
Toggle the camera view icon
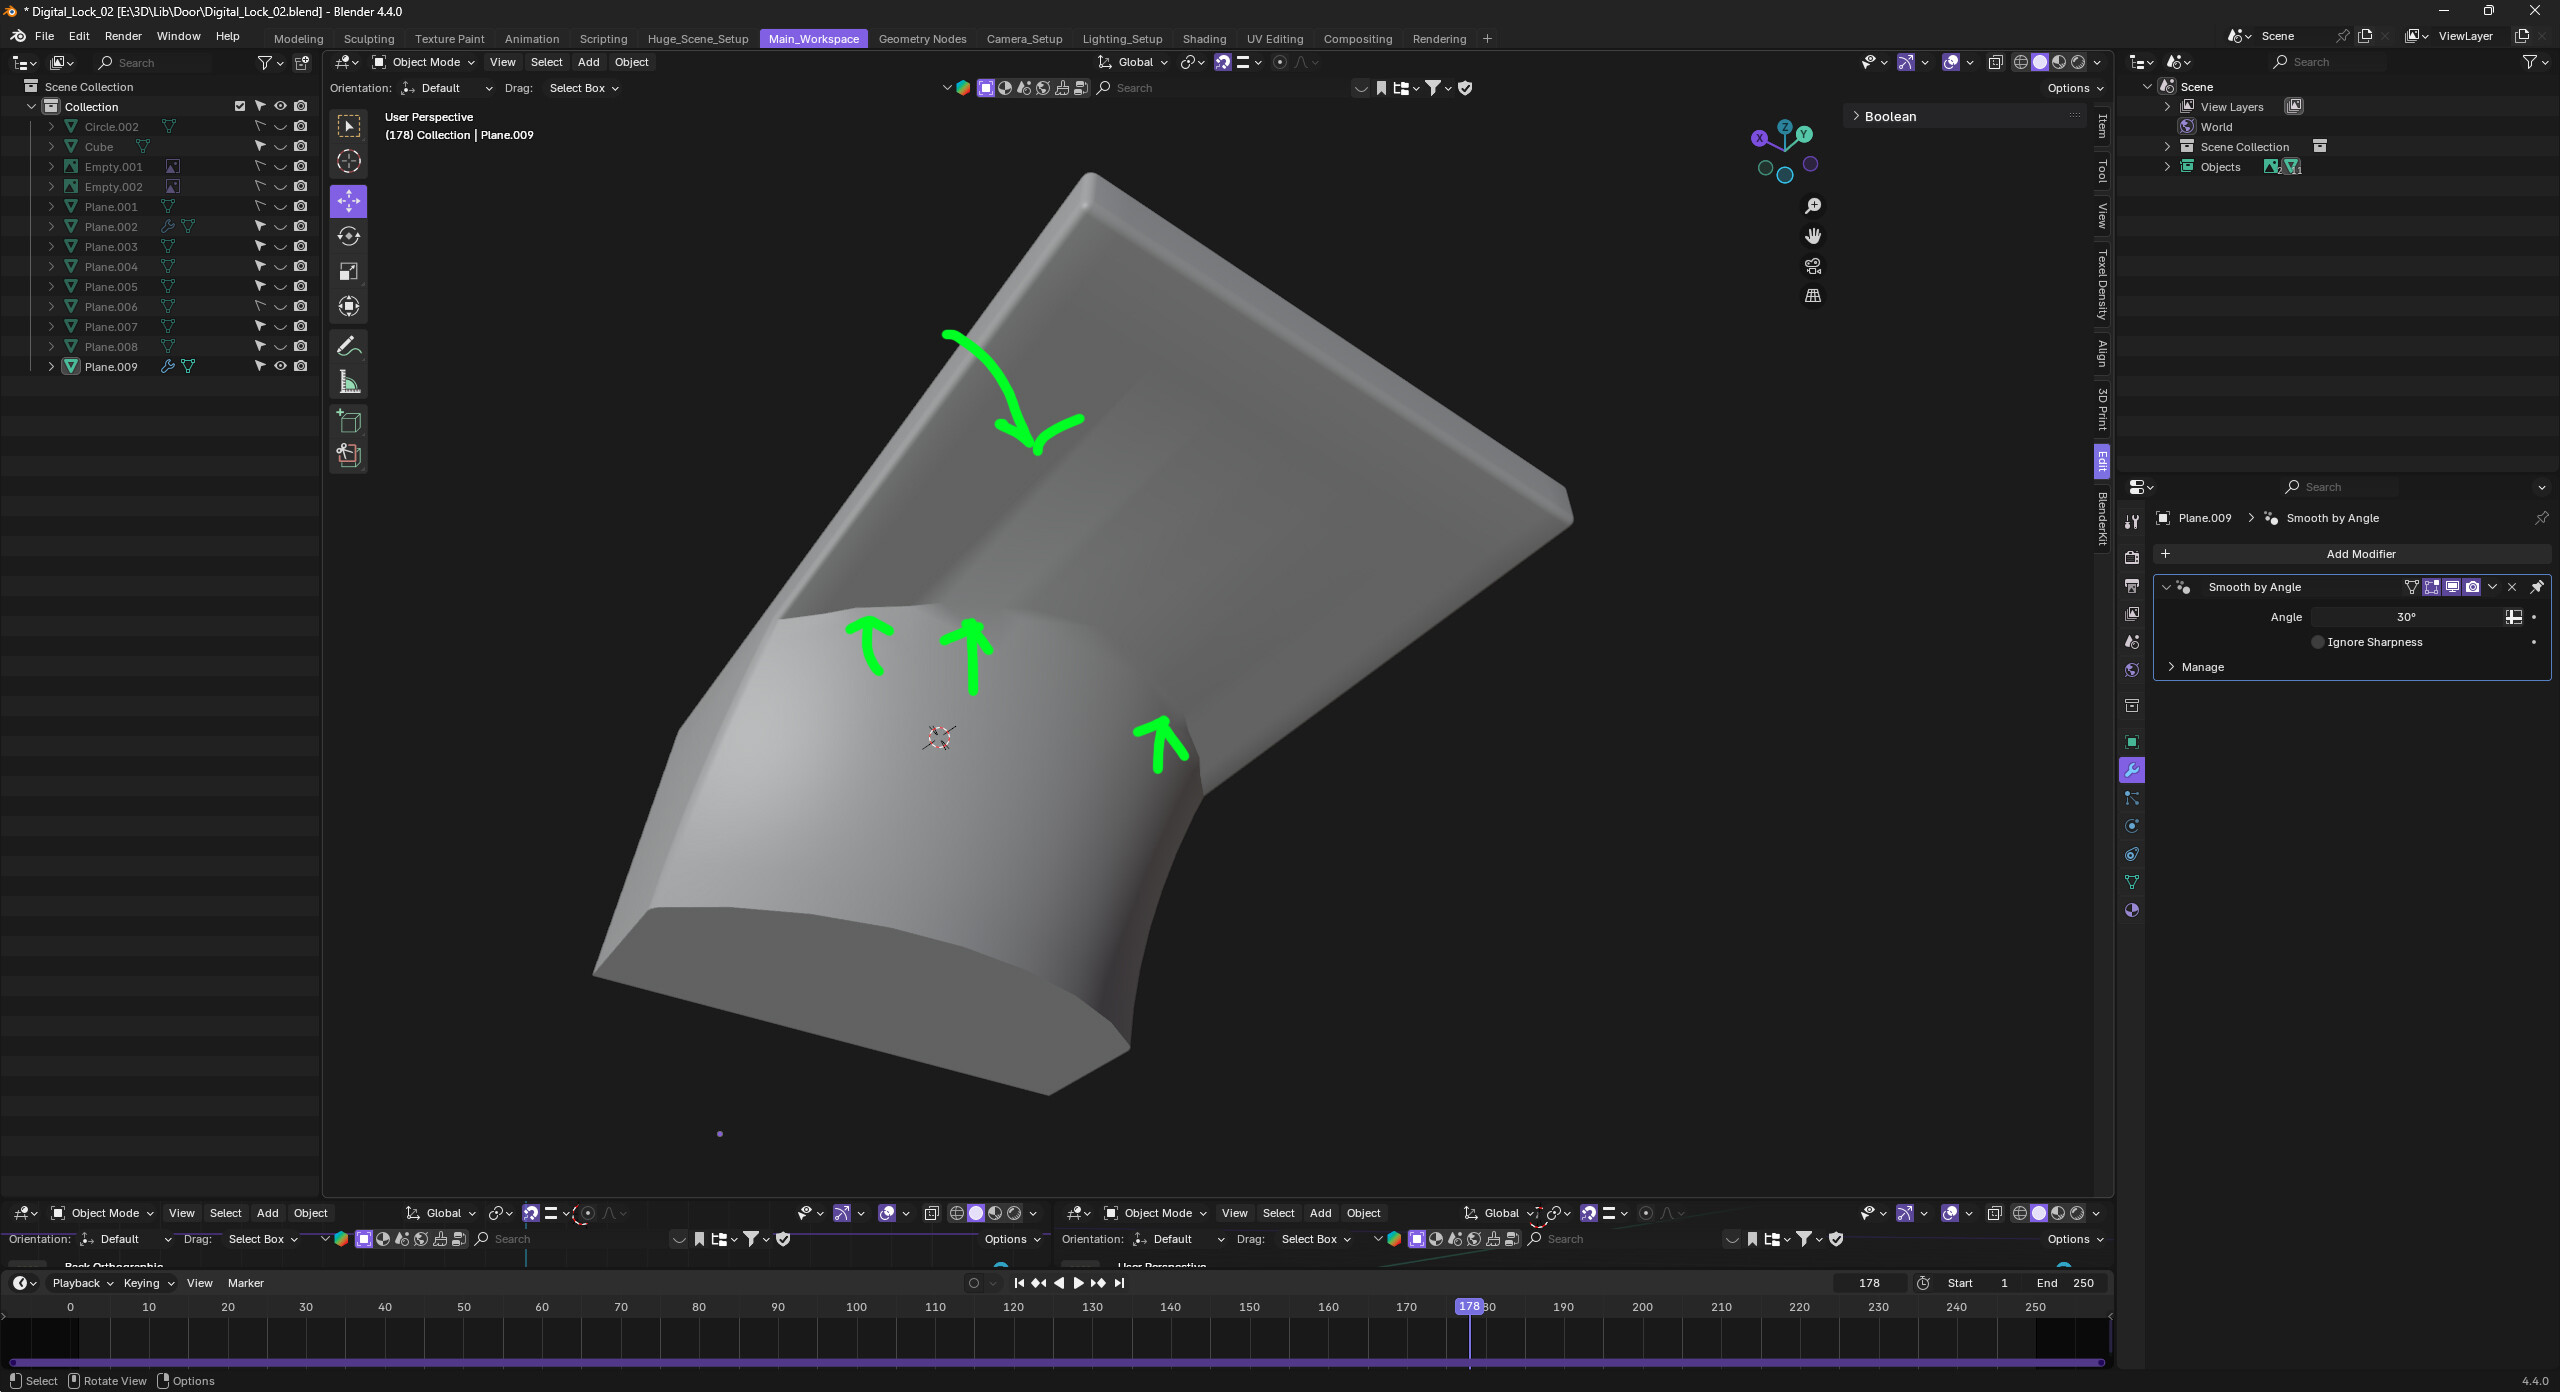1812,266
